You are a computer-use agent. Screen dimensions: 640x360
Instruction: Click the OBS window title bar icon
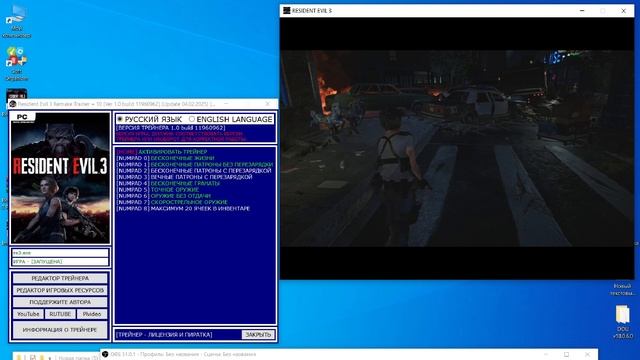pos(105,354)
